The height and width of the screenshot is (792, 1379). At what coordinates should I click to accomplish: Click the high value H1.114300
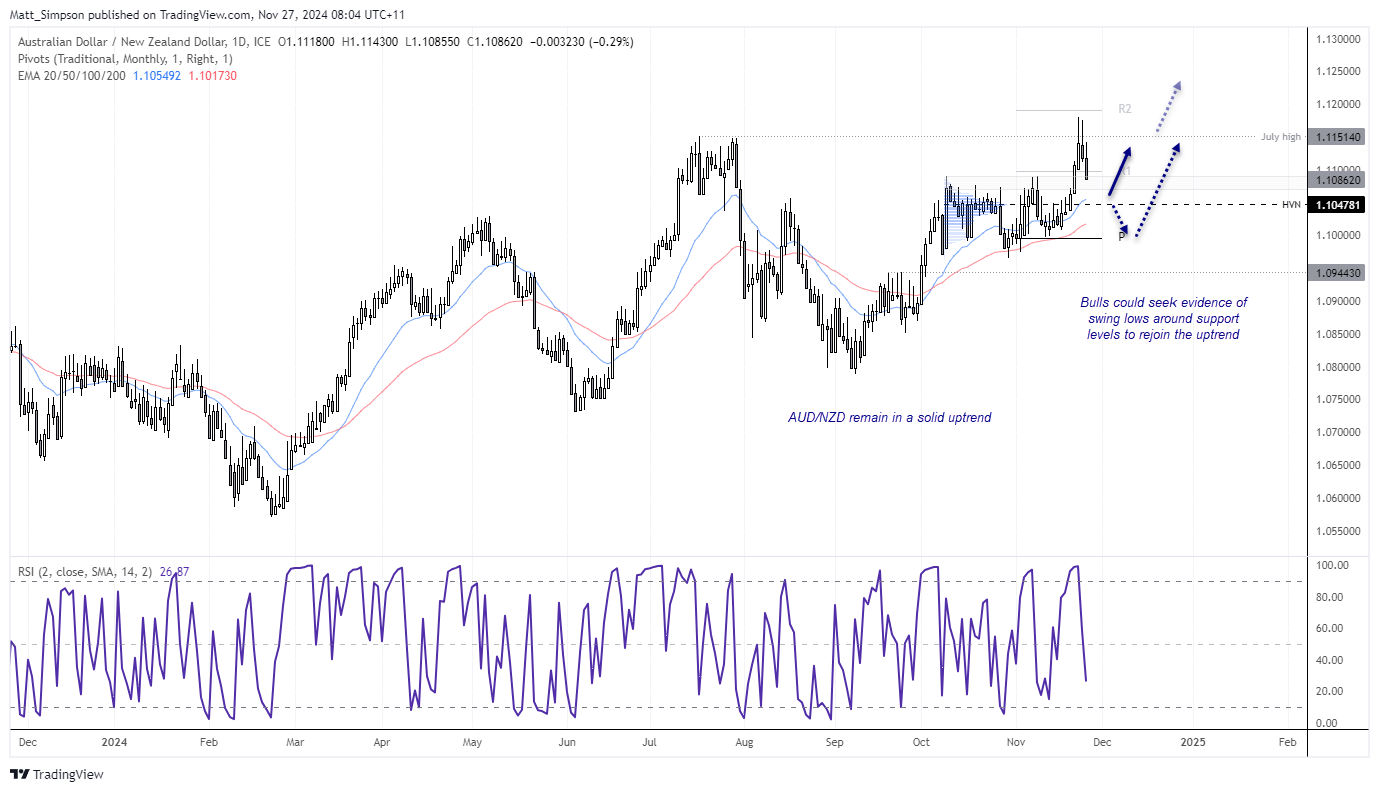tap(372, 42)
